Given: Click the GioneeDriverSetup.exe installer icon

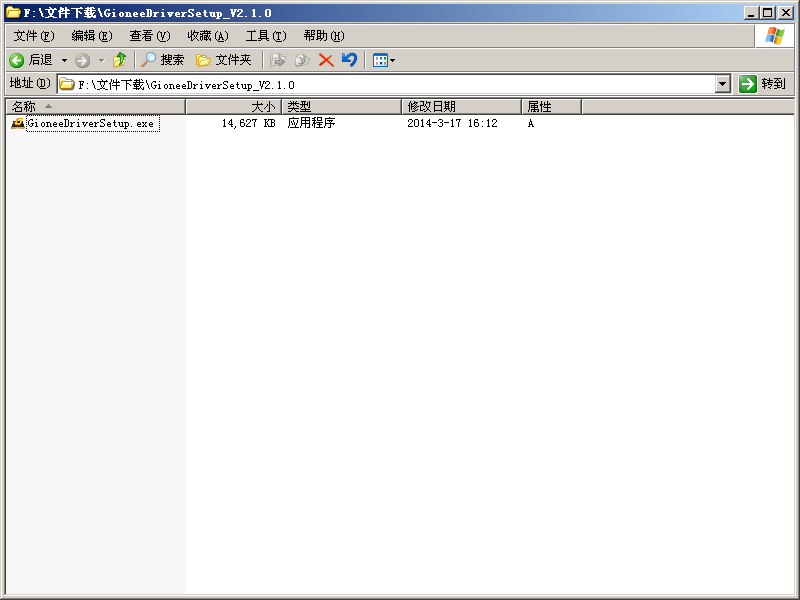Looking at the screenshot, I should 18,123.
